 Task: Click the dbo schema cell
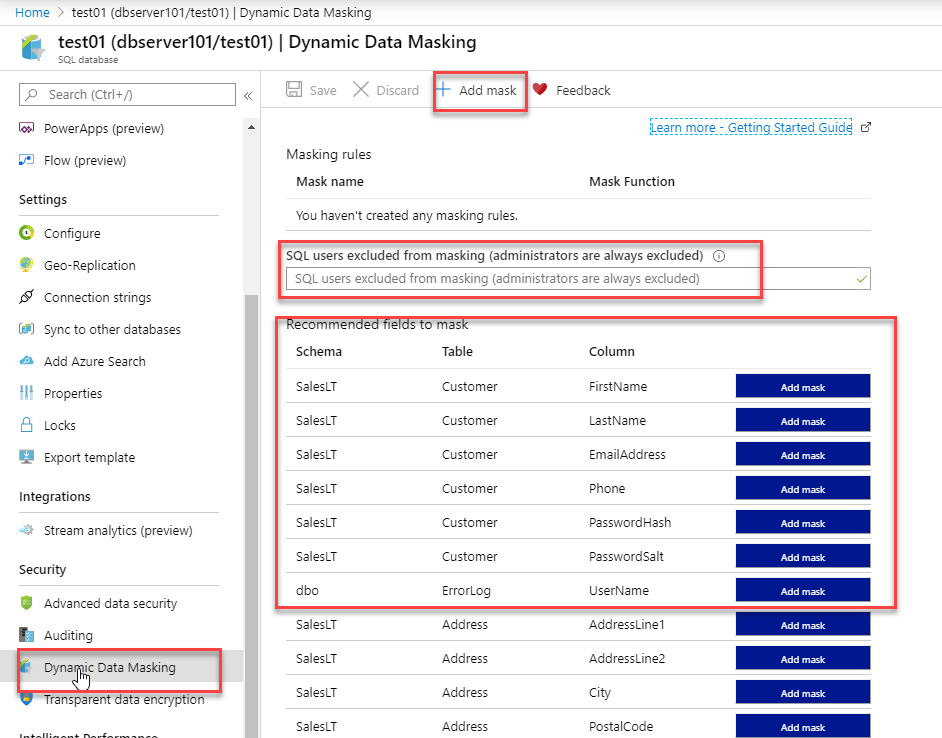click(x=307, y=590)
